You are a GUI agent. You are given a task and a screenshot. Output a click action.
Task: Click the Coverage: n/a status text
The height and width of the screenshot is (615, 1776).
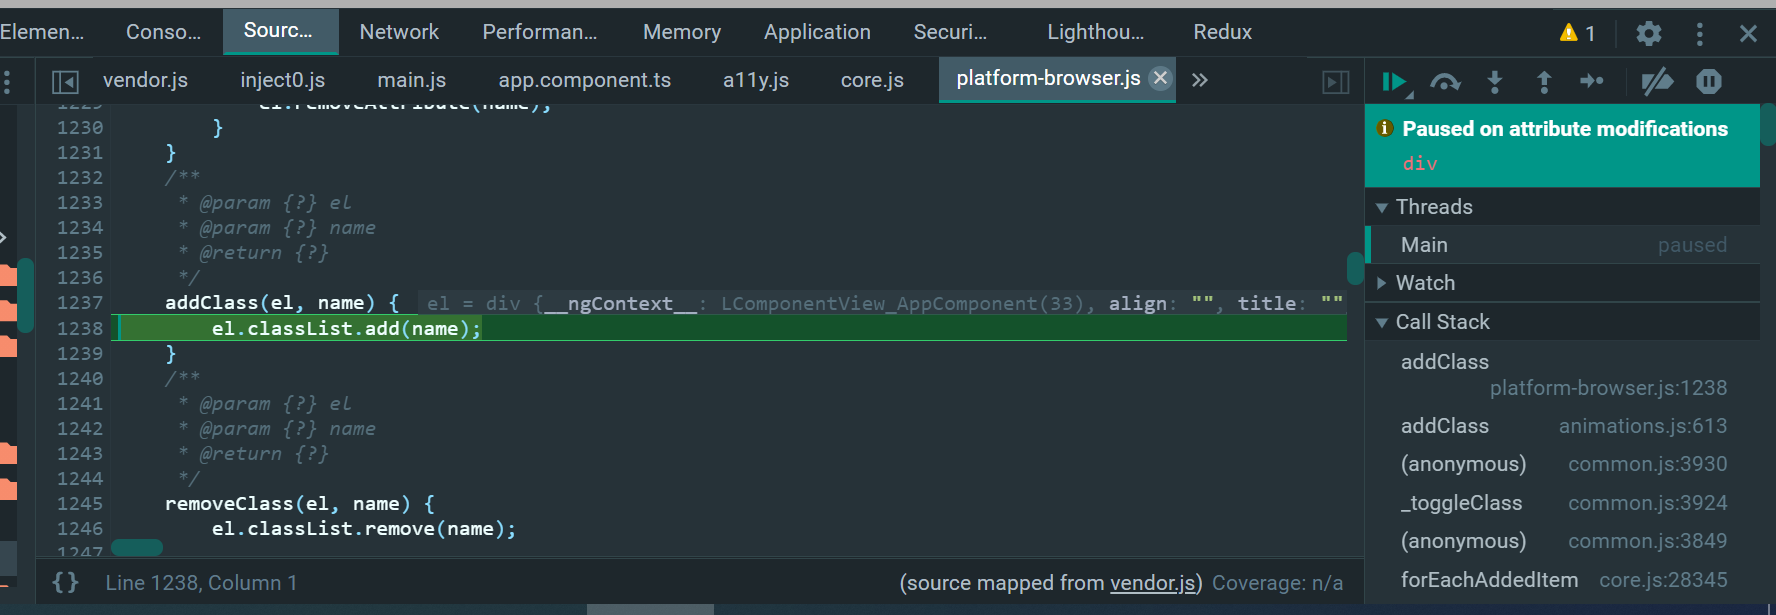[x=1277, y=583]
